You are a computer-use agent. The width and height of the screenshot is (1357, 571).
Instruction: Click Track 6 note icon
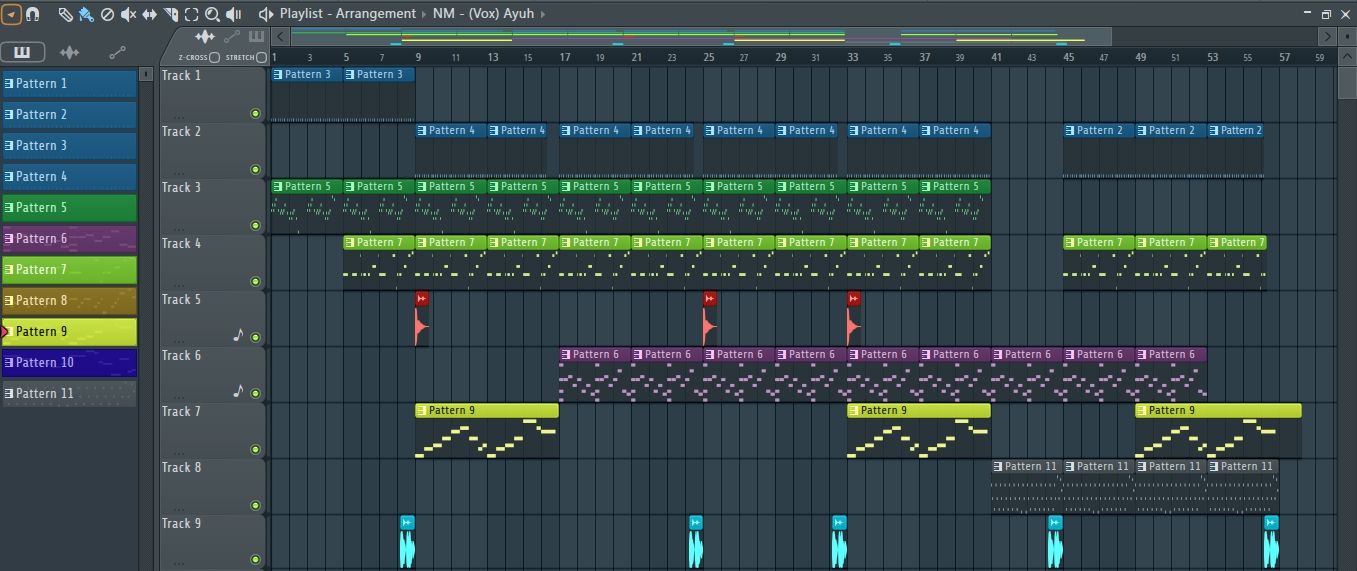pos(238,392)
